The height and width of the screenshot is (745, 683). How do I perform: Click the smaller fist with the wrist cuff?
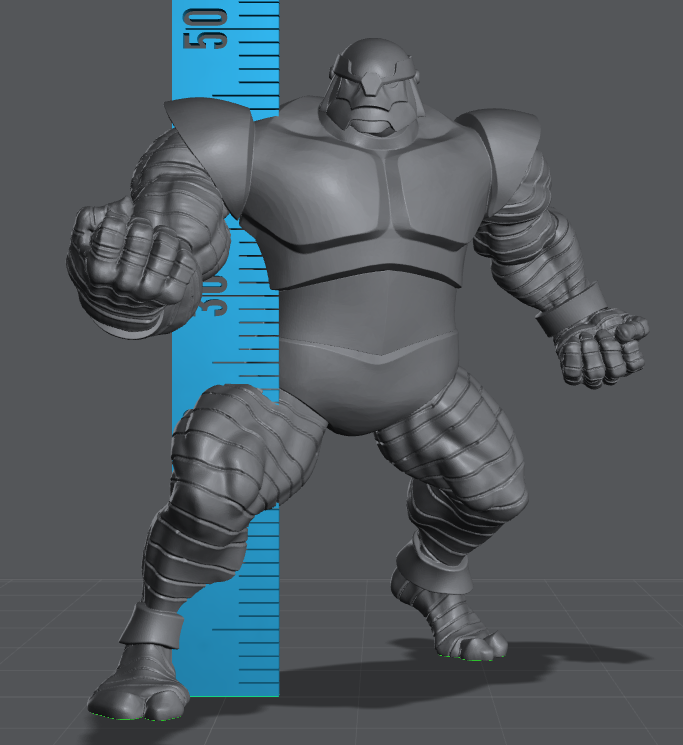pyautogui.click(x=601, y=350)
